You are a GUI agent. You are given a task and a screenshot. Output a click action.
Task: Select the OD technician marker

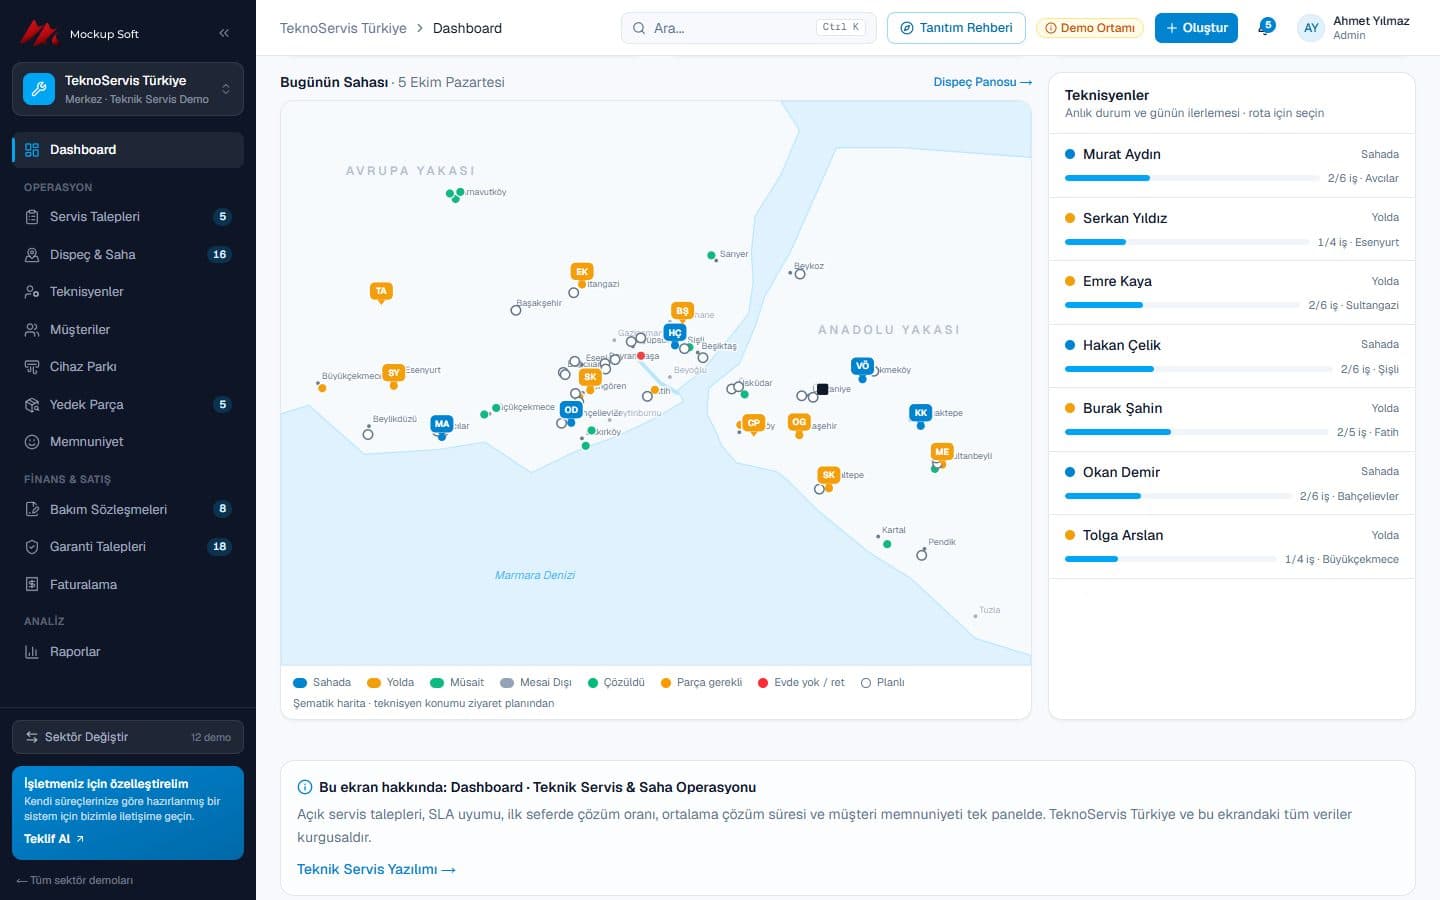coord(571,409)
